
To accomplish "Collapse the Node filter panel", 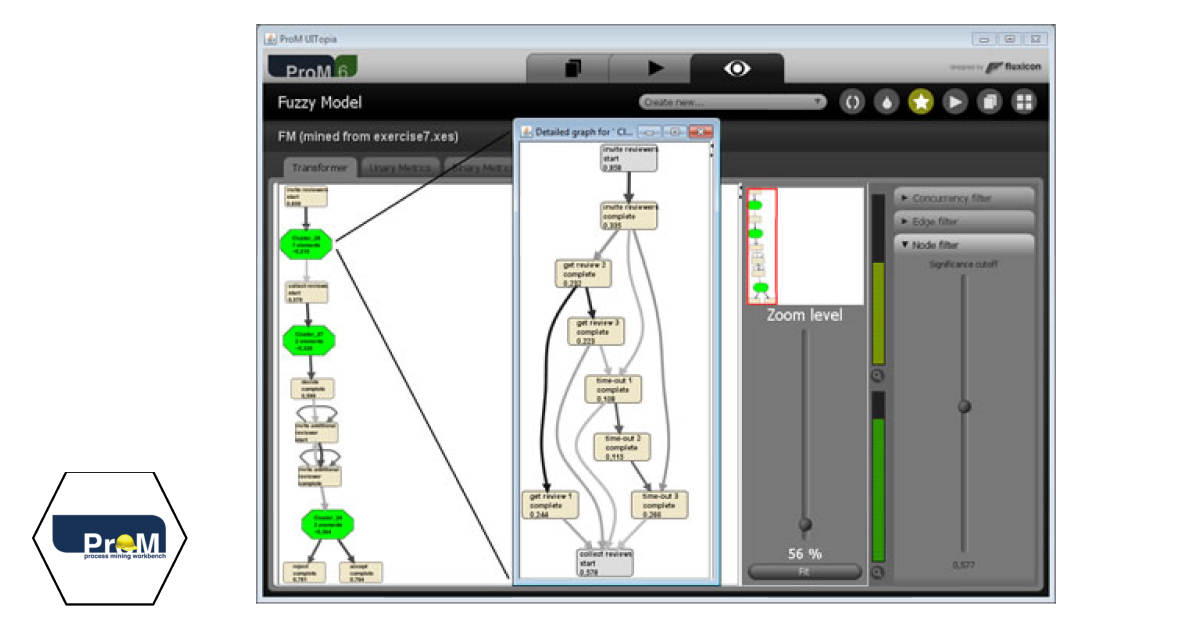I will point(964,244).
